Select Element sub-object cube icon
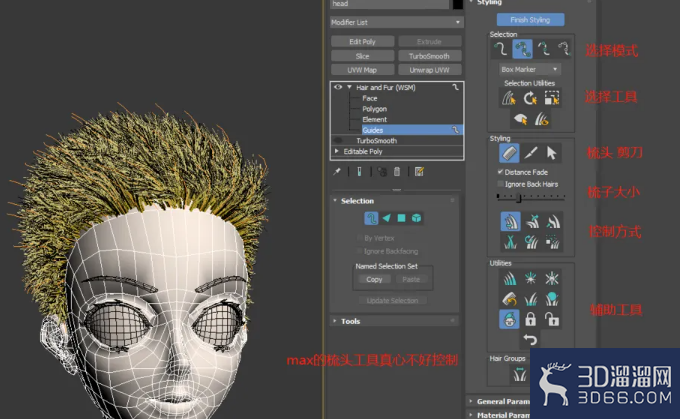The image size is (680, 419). tap(416, 218)
